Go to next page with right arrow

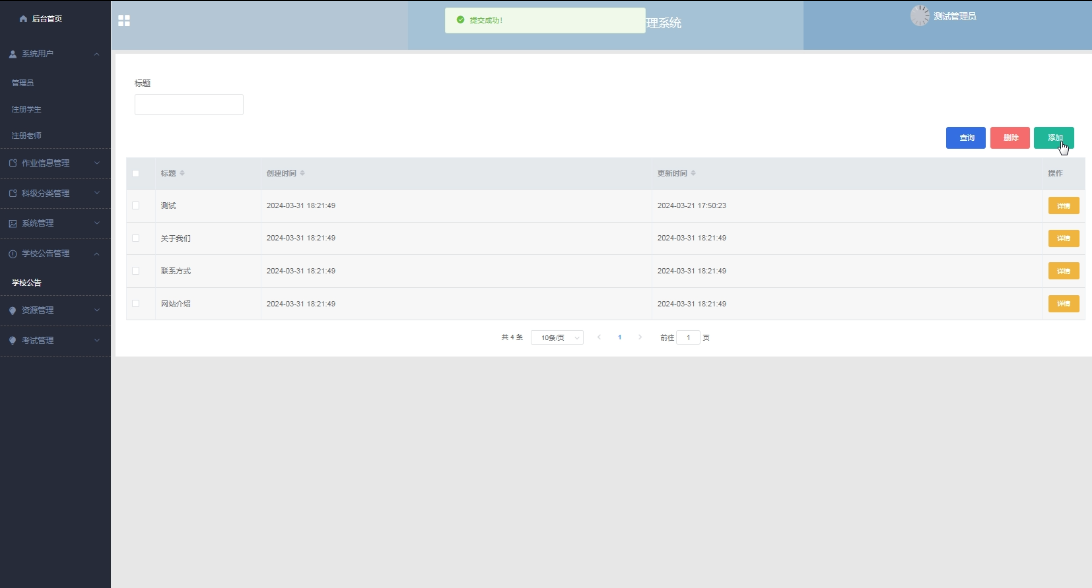coord(640,337)
